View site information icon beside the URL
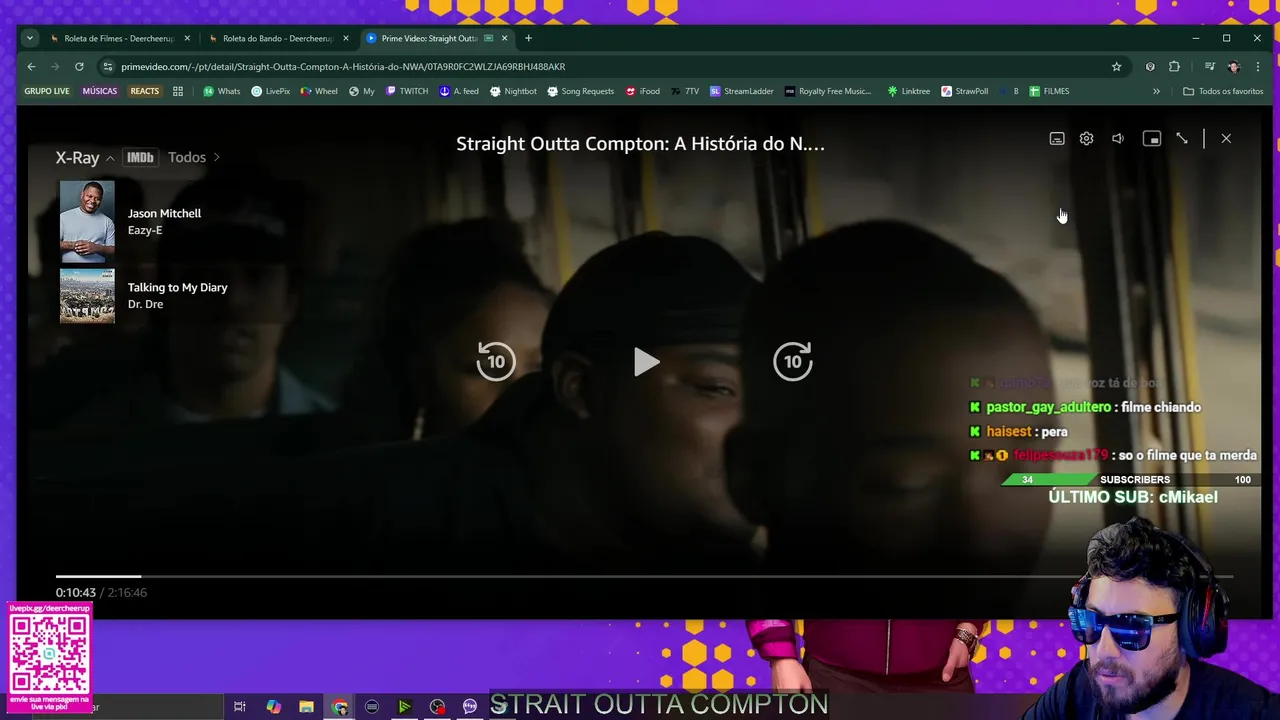This screenshot has width=1280, height=720. click(x=107, y=66)
